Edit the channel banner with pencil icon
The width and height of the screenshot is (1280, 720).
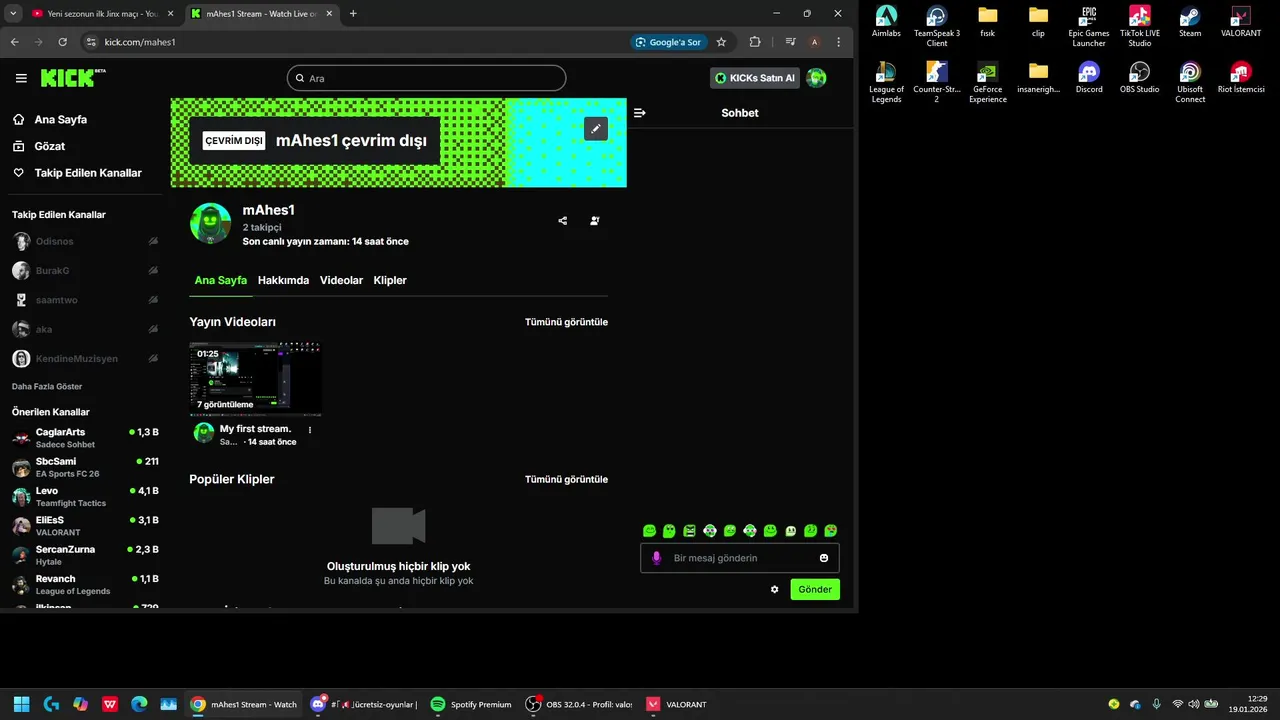[595, 128]
